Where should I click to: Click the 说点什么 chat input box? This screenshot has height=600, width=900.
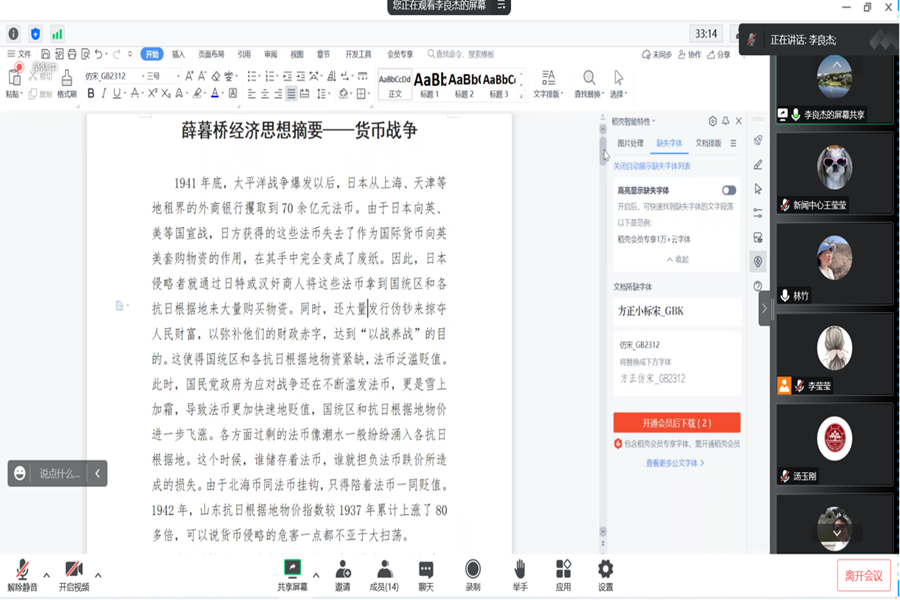pos(58,473)
